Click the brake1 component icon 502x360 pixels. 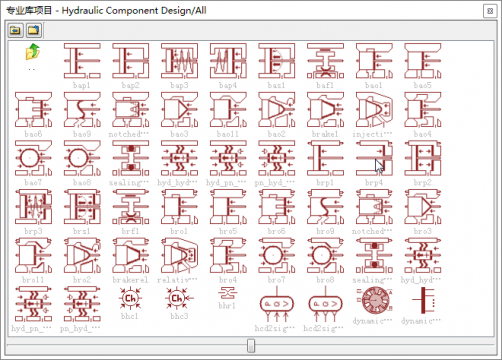(x=325, y=110)
